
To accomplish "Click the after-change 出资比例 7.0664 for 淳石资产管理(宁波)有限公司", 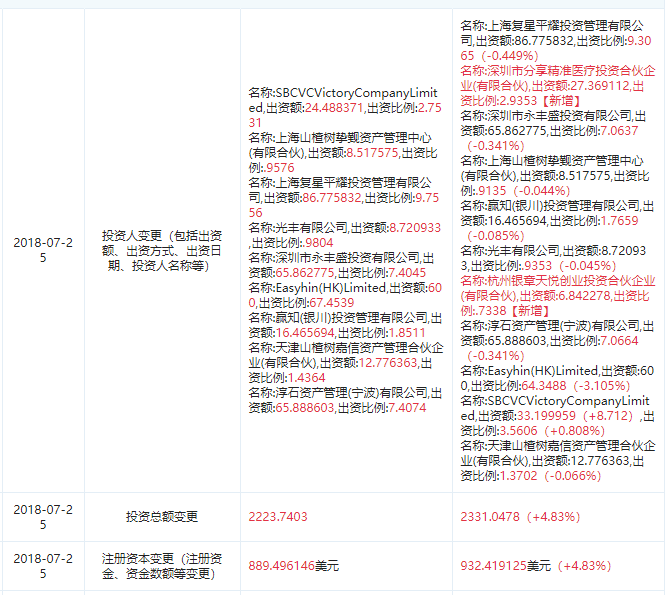I will 619,341.
